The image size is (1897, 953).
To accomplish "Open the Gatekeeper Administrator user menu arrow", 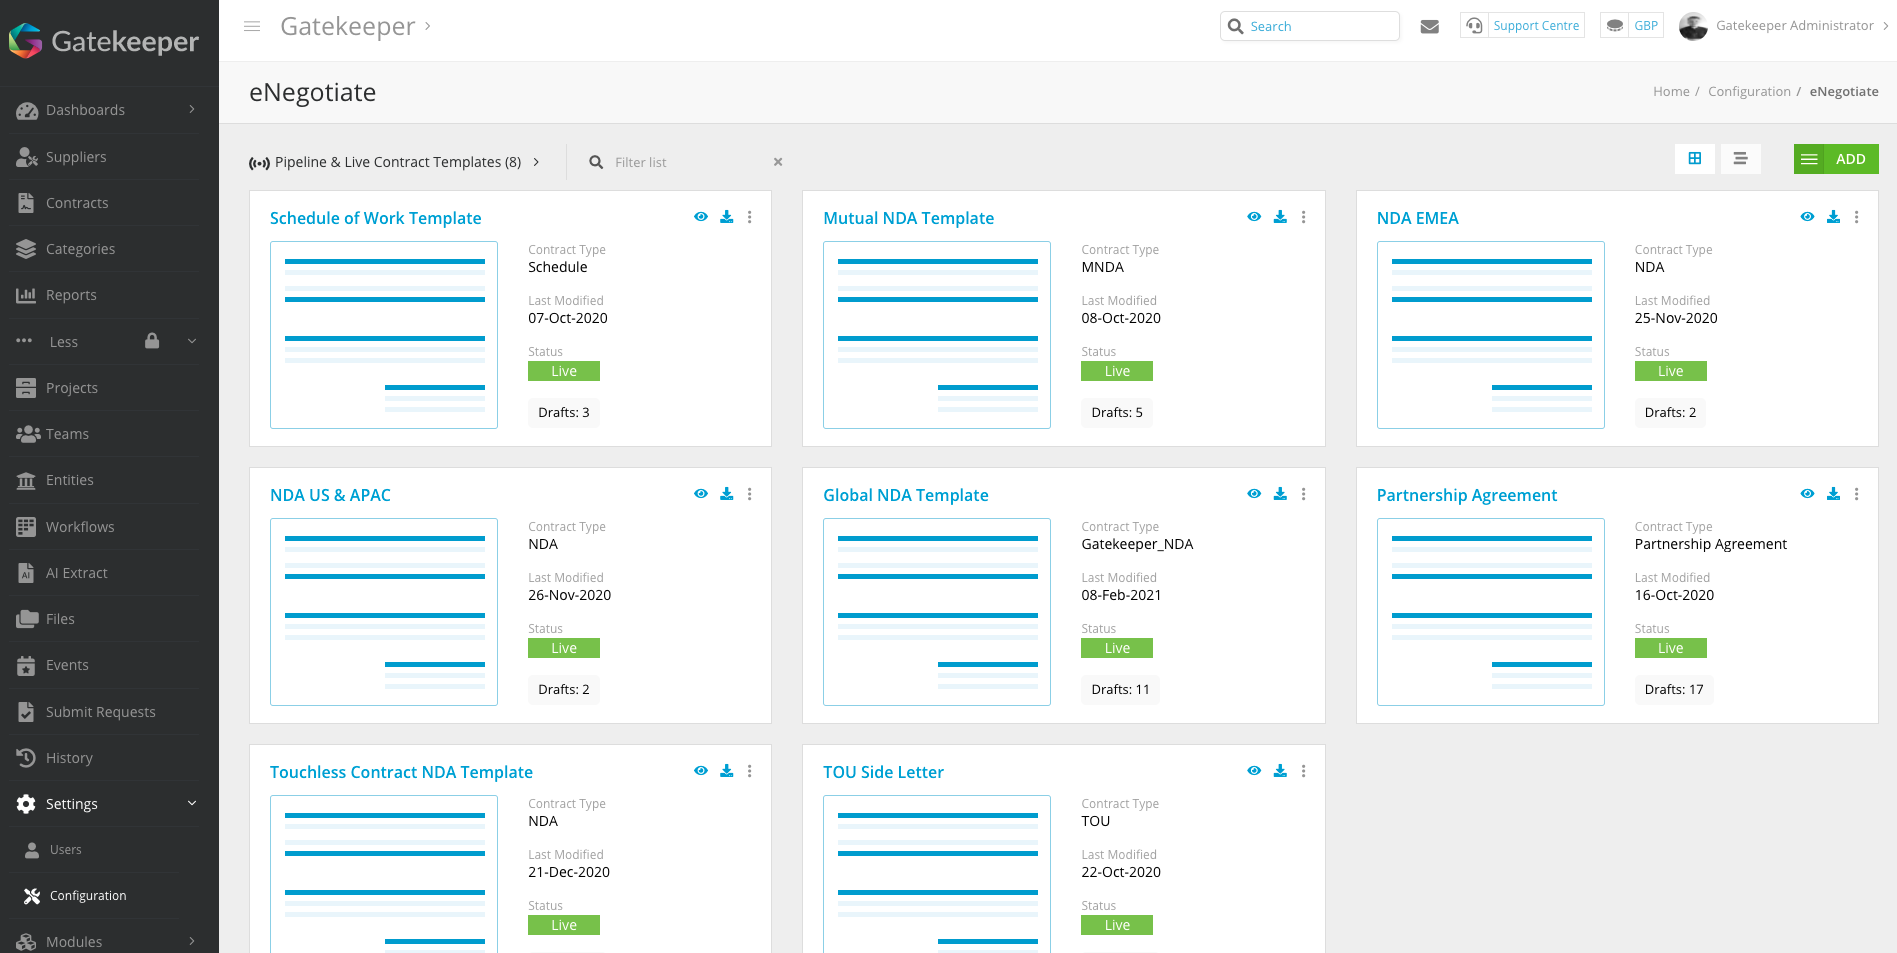I will (1886, 26).
